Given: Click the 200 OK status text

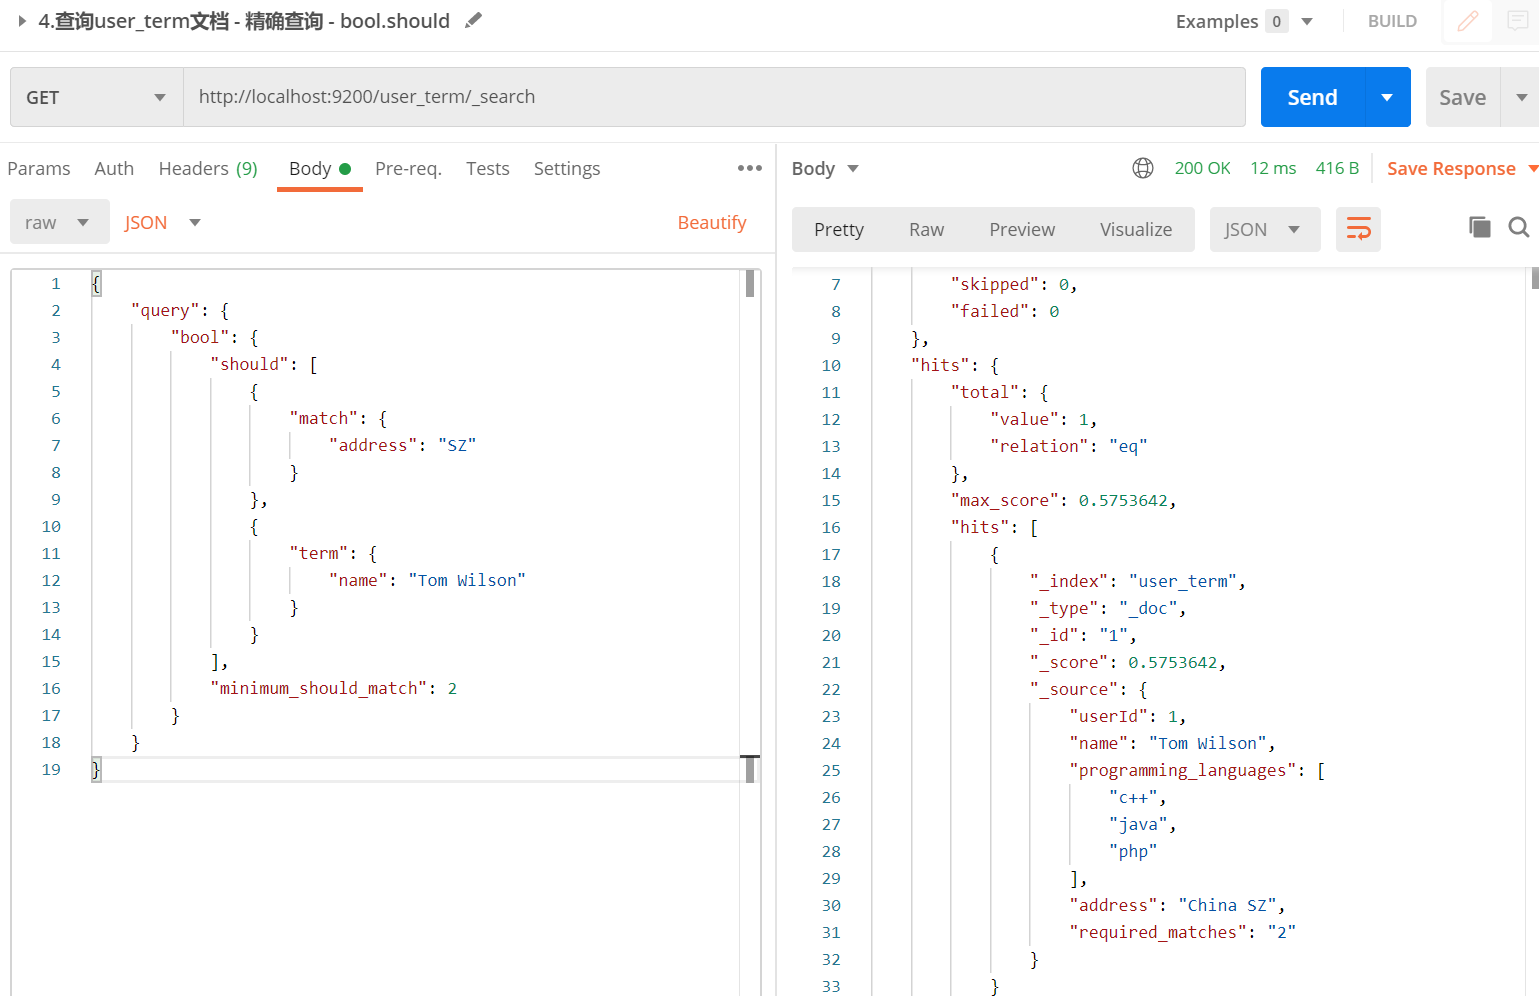Looking at the screenshot, I should pos(1202,168).
